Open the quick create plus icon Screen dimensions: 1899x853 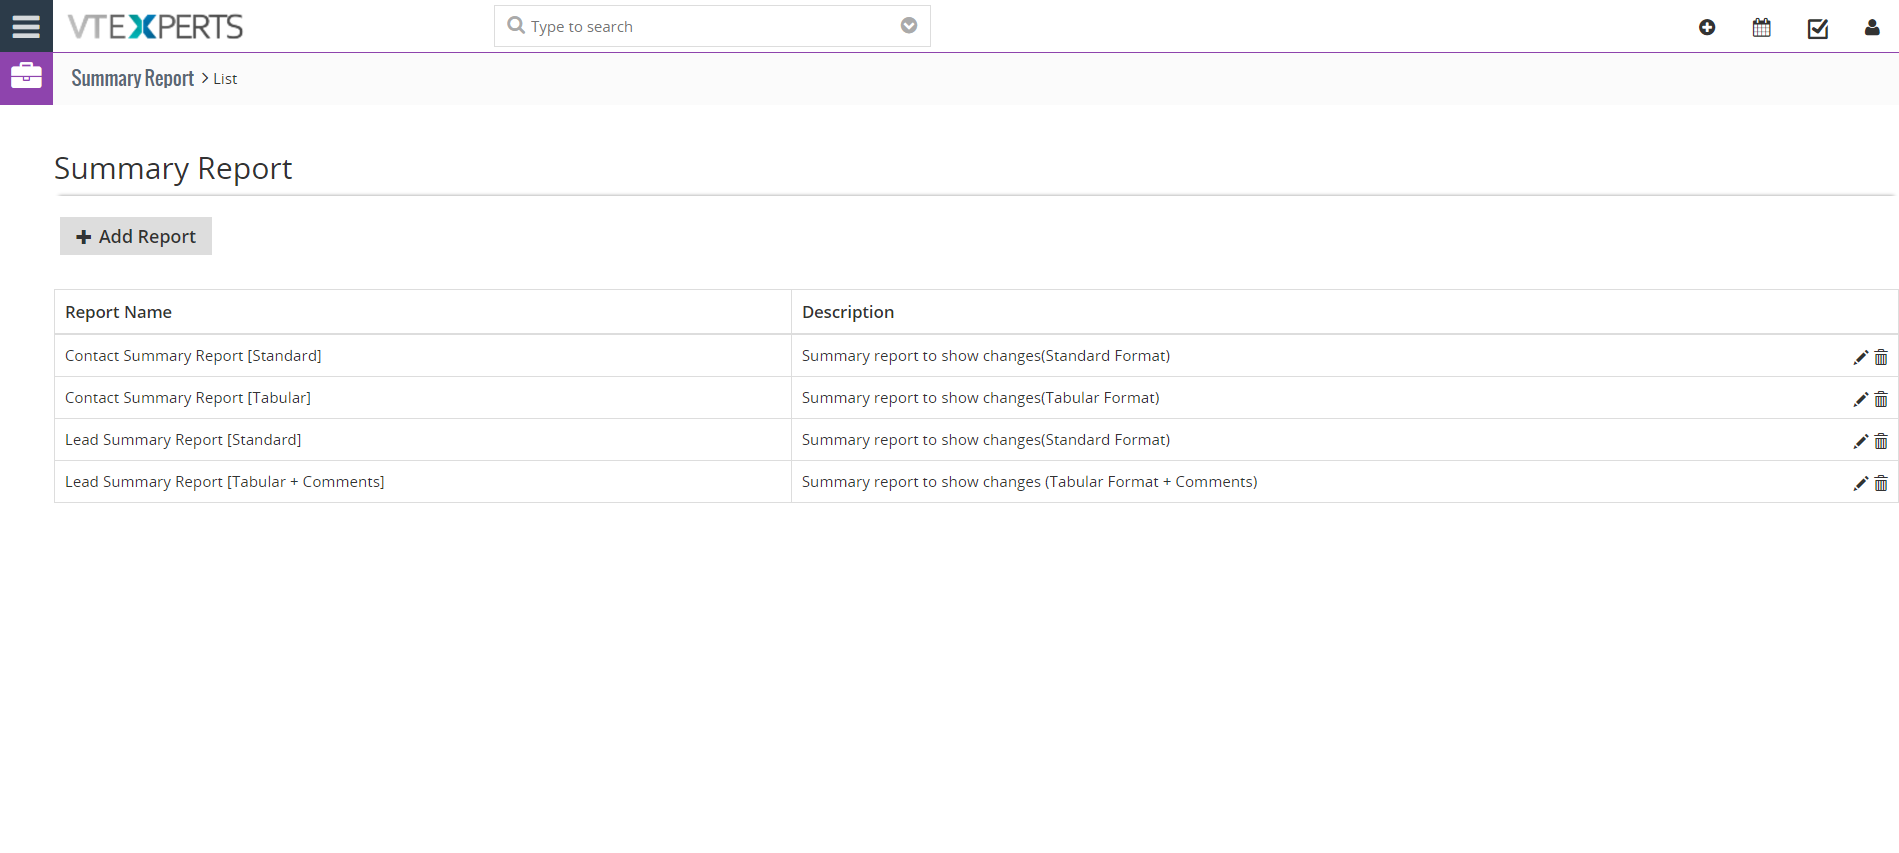(1707, 28)
